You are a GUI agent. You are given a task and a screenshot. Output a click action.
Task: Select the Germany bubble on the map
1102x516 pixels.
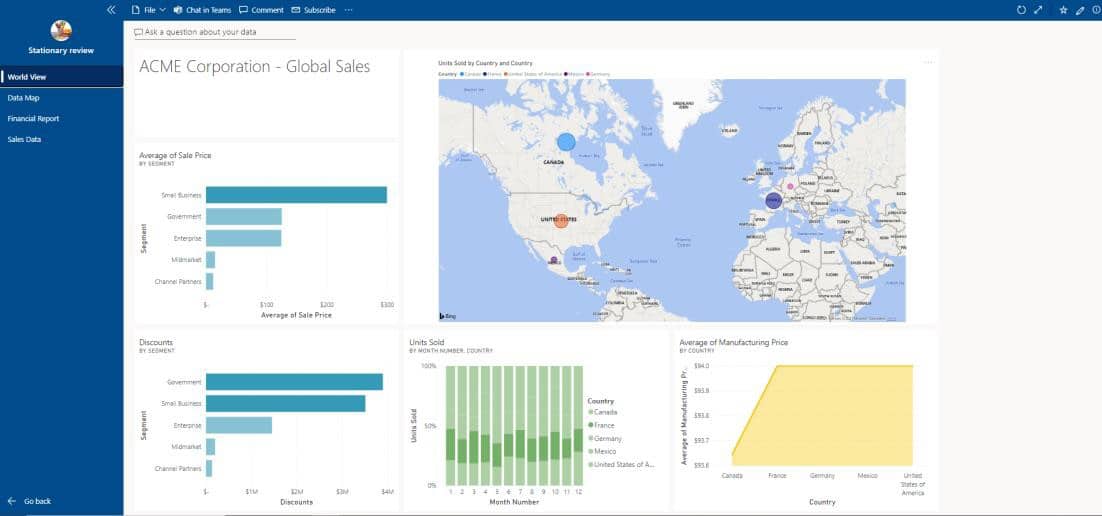[x=790, y=186]
